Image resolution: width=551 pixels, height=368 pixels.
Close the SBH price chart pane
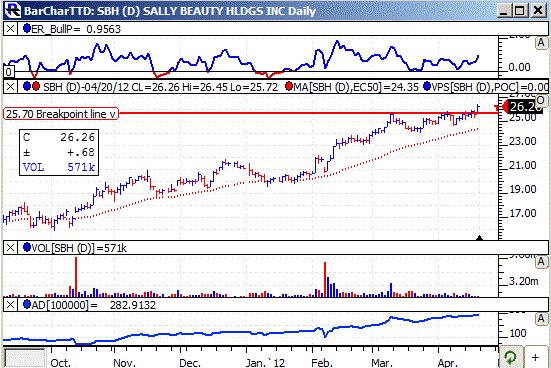pyautogui.click(x=10, y=86)
